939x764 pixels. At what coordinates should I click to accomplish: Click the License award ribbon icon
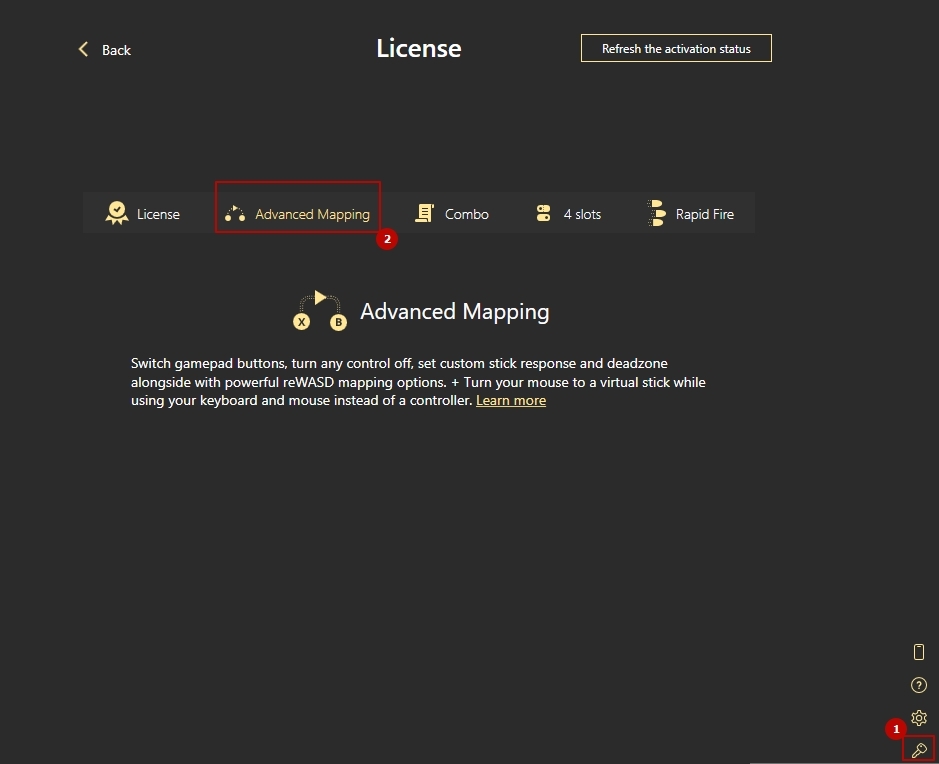point(117,213)
